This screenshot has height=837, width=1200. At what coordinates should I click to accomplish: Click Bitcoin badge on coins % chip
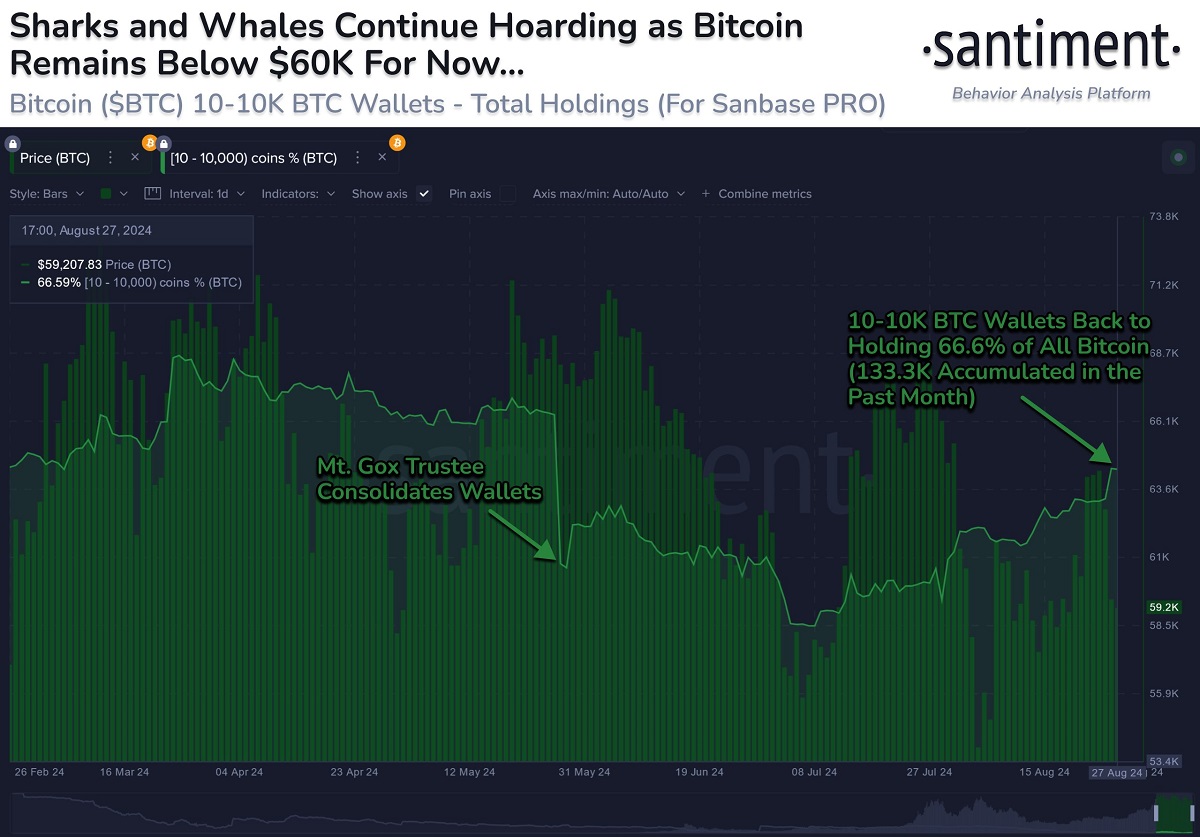[x=396, y=142]
